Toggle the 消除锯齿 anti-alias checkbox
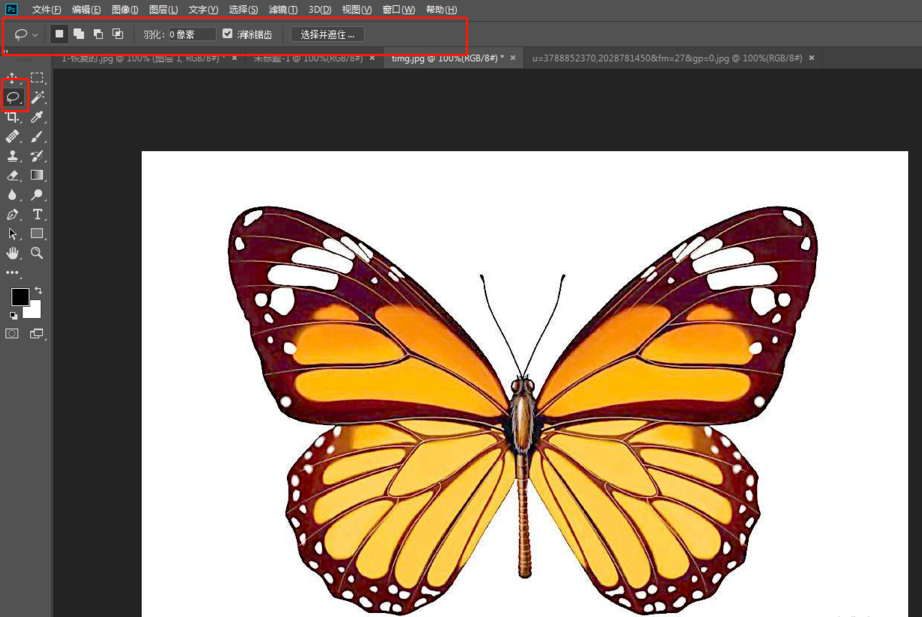922x617 pixels. click(228, 34)
